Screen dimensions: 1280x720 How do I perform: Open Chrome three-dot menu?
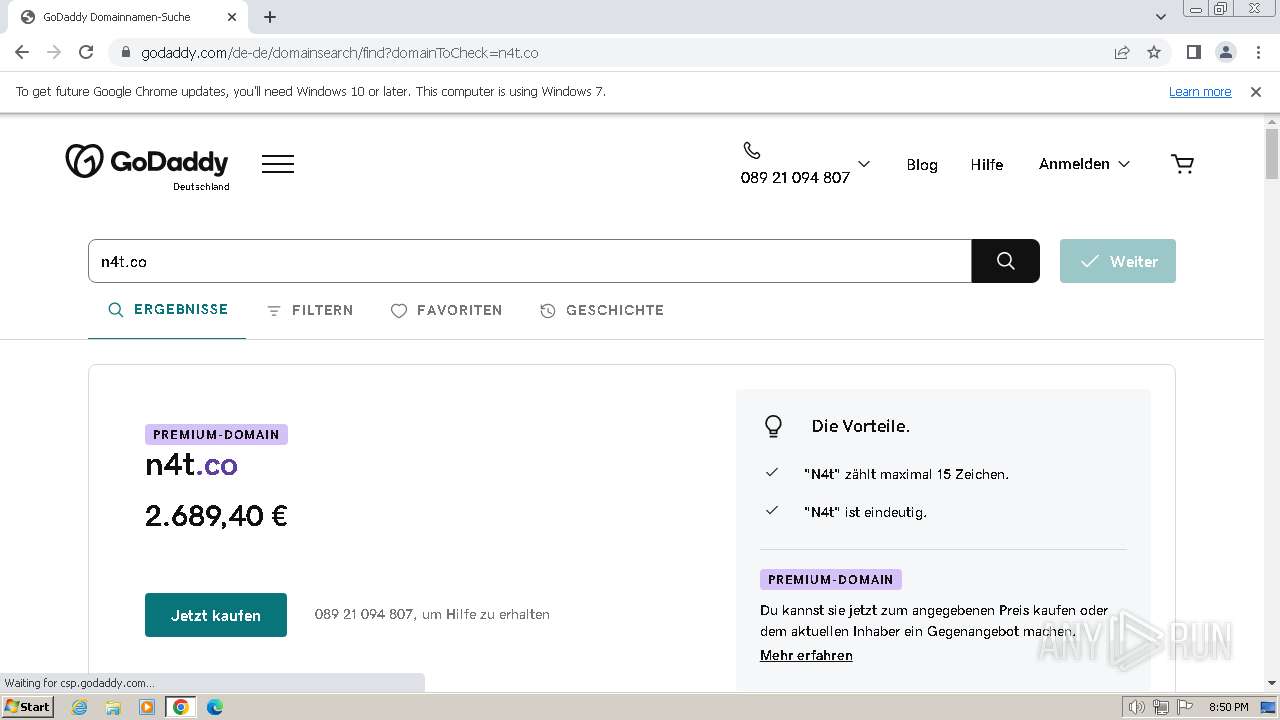(1258, 52)
